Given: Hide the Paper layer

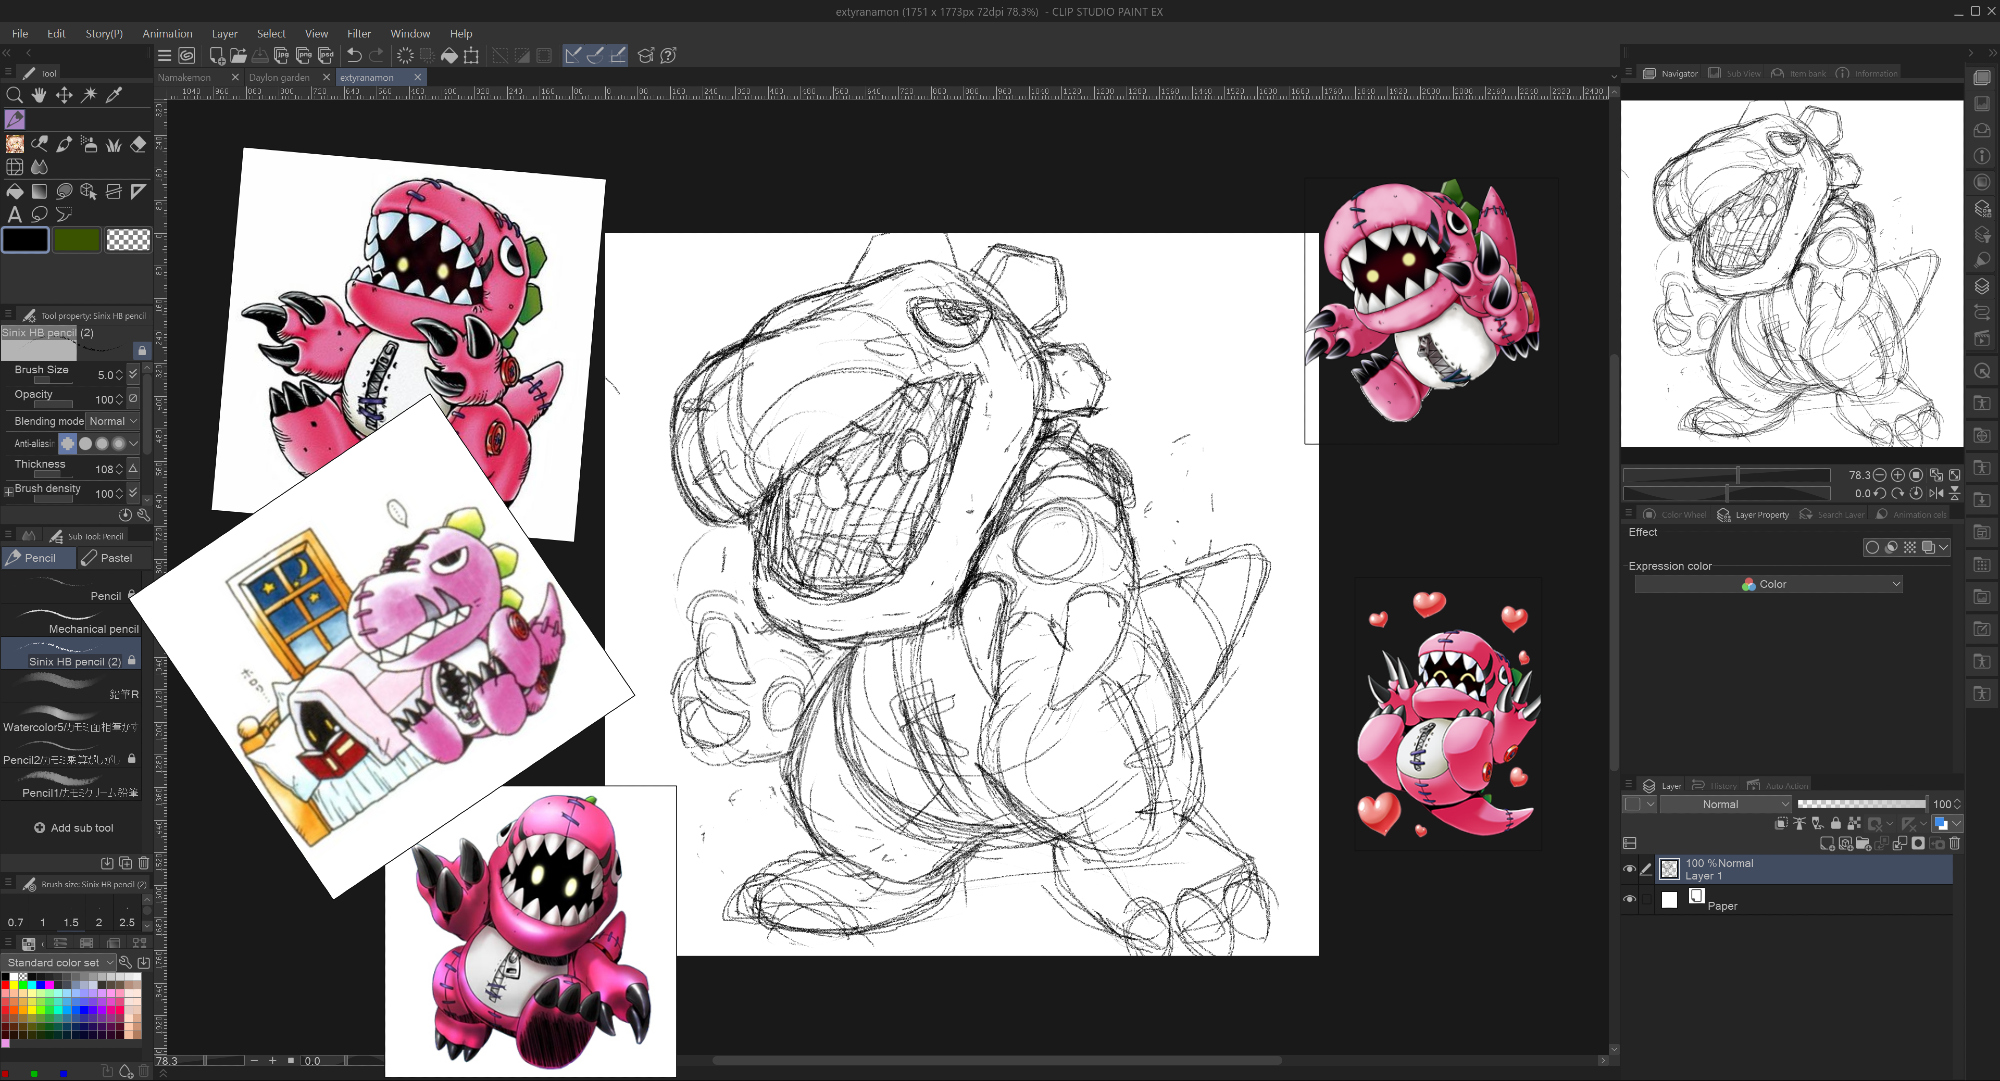Looking at the screenshot, I should point(1629,899).
